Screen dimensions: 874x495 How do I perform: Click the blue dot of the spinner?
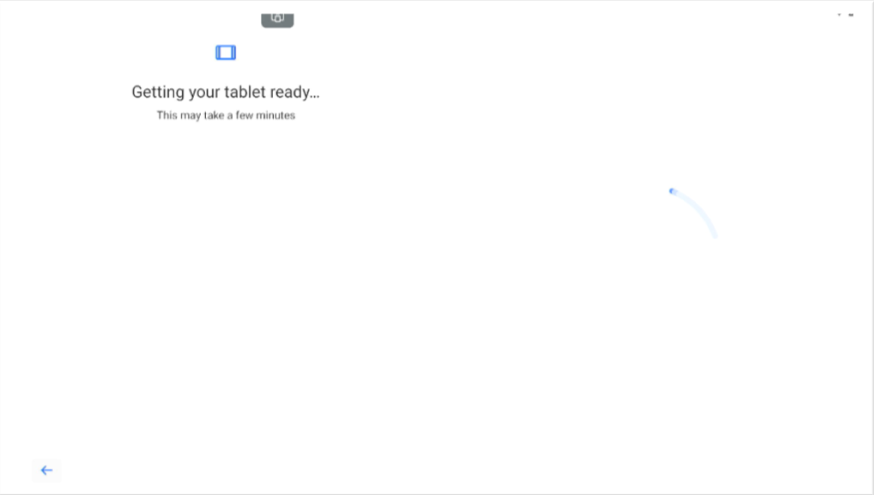672,191
